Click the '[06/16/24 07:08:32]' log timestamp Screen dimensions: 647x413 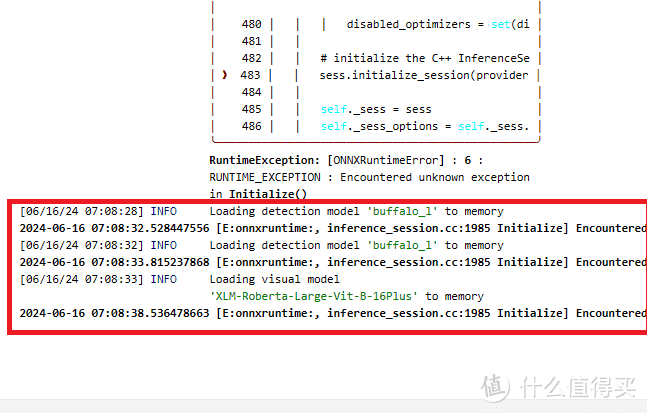pyautogui.click(x=82, y=245)
